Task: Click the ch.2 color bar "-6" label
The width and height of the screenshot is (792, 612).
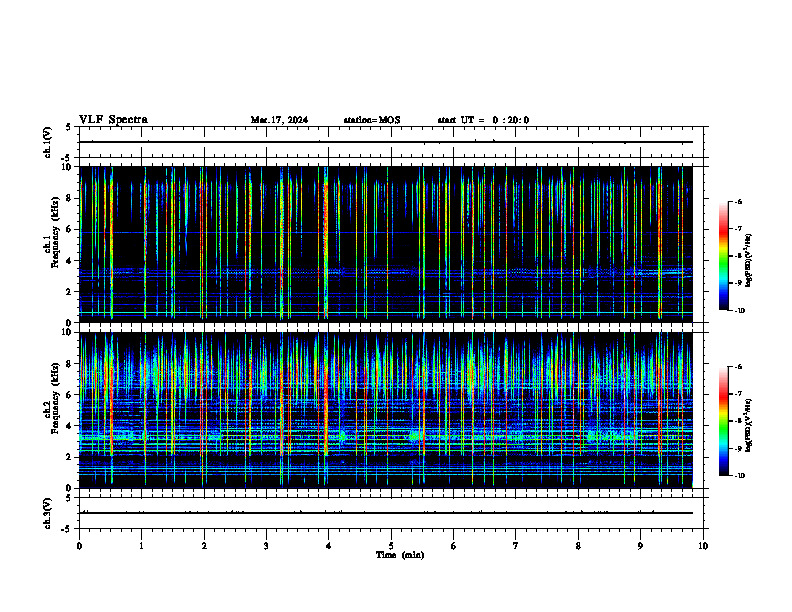Action: pyautogui.click(x=739, y=367)
